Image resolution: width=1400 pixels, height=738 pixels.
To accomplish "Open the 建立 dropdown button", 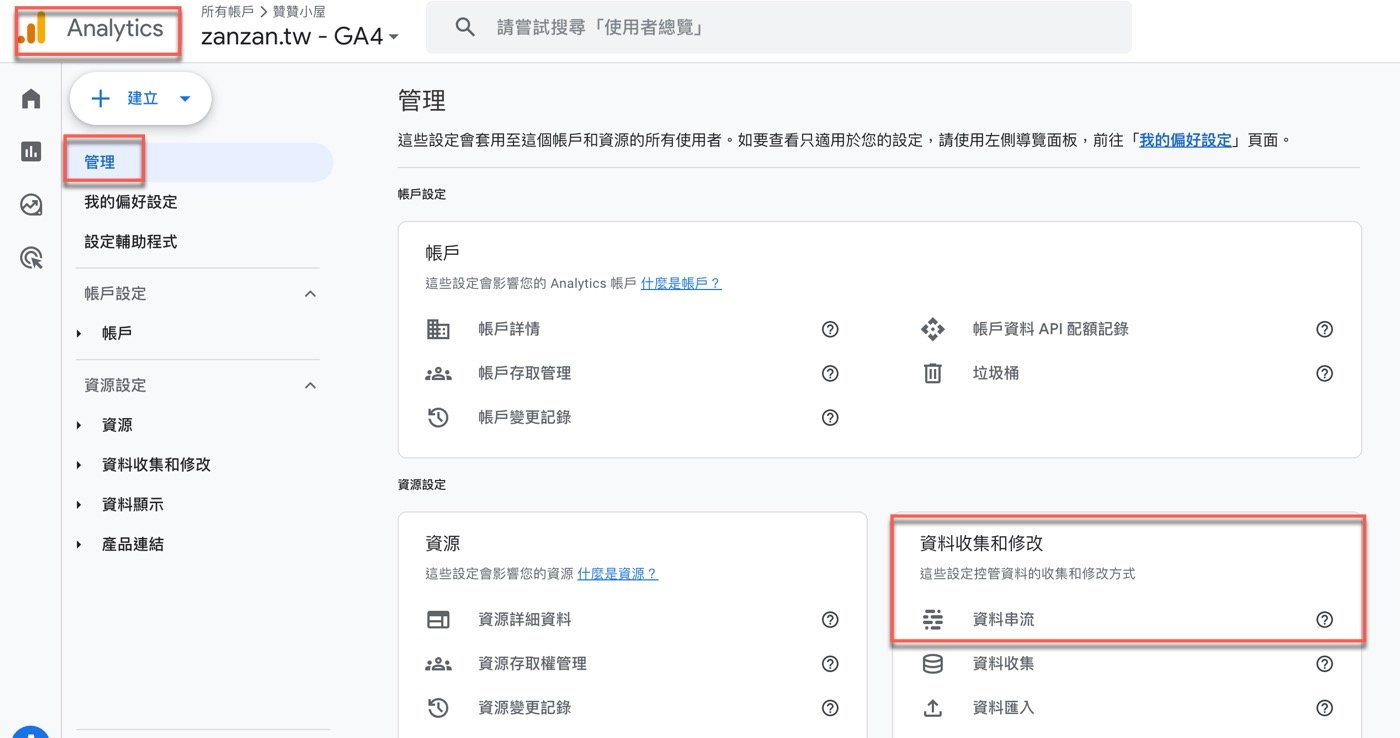I will point(140,98).
